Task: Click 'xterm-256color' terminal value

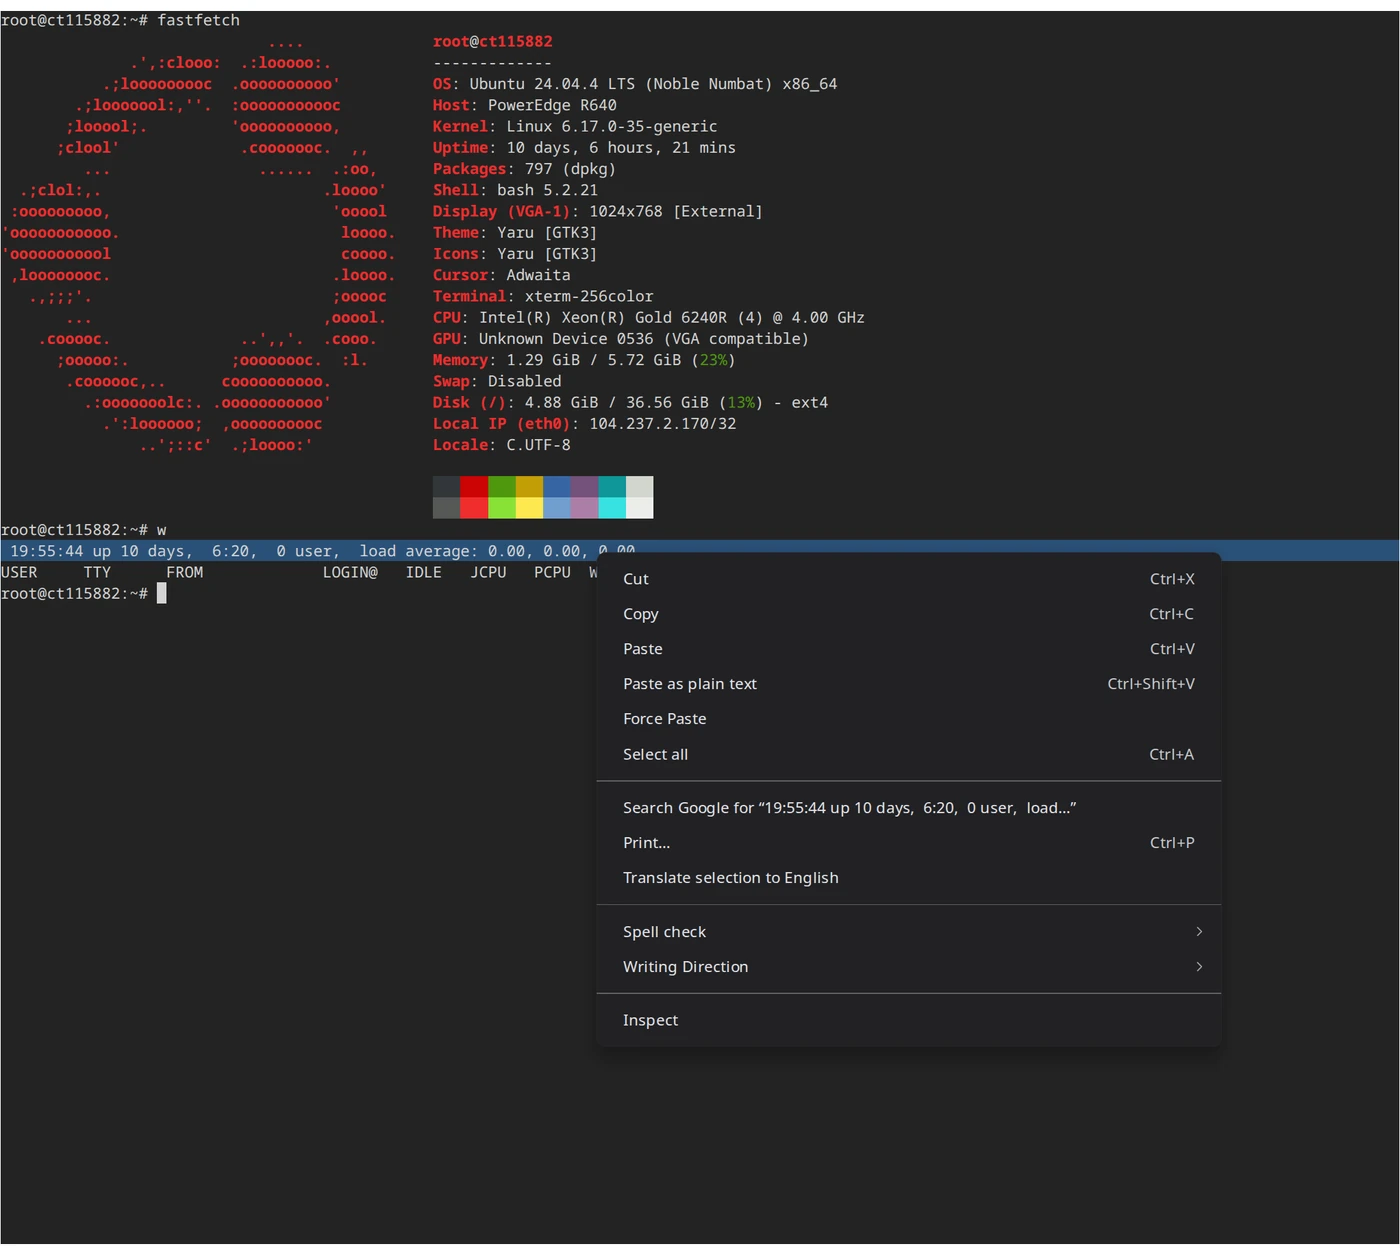Action: pos(589,296)
